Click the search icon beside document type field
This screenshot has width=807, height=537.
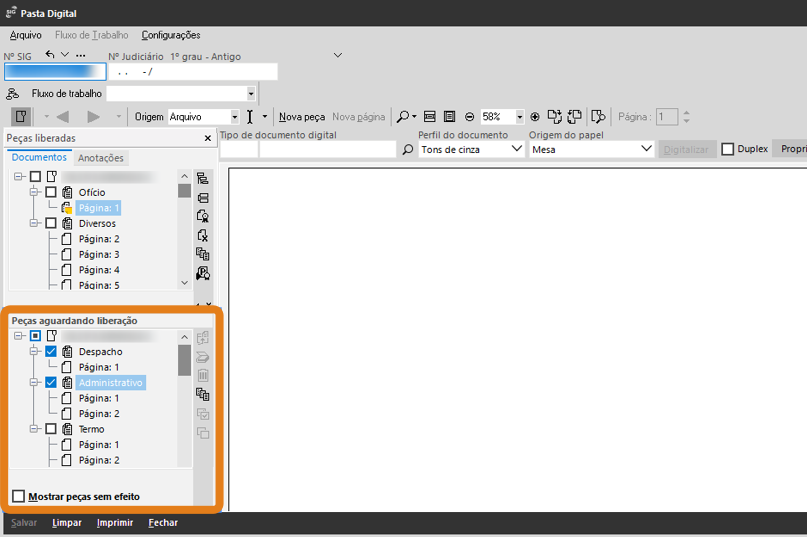pos(407,150)
